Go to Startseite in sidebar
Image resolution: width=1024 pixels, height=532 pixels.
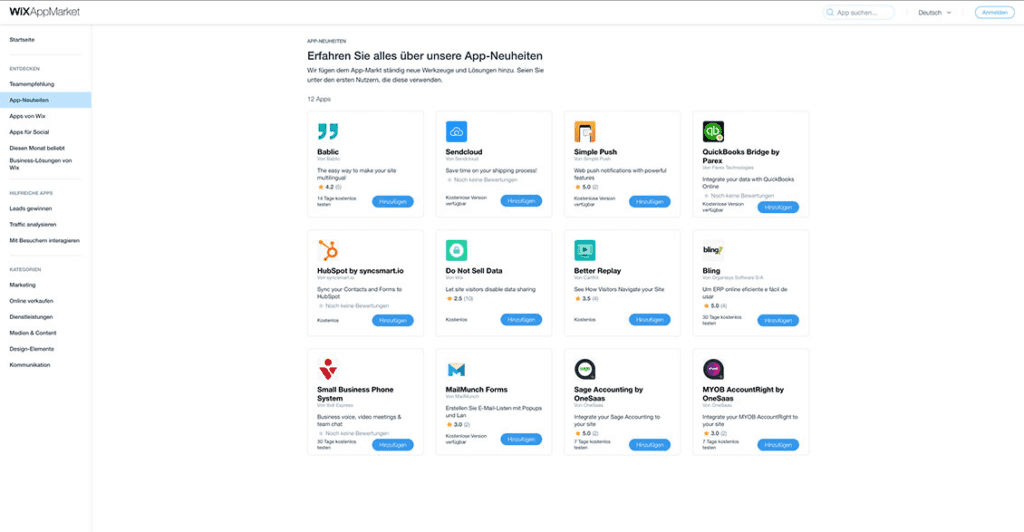(22, 40)
